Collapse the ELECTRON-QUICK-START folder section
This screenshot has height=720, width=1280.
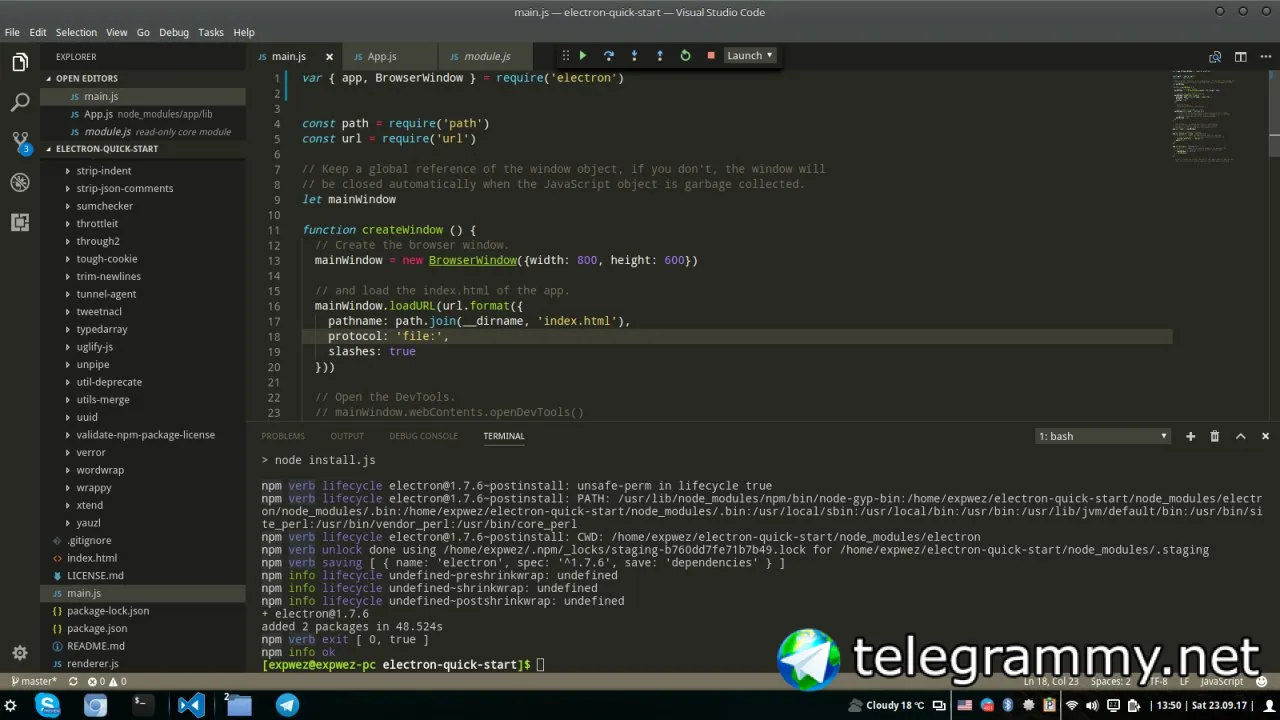143,149
